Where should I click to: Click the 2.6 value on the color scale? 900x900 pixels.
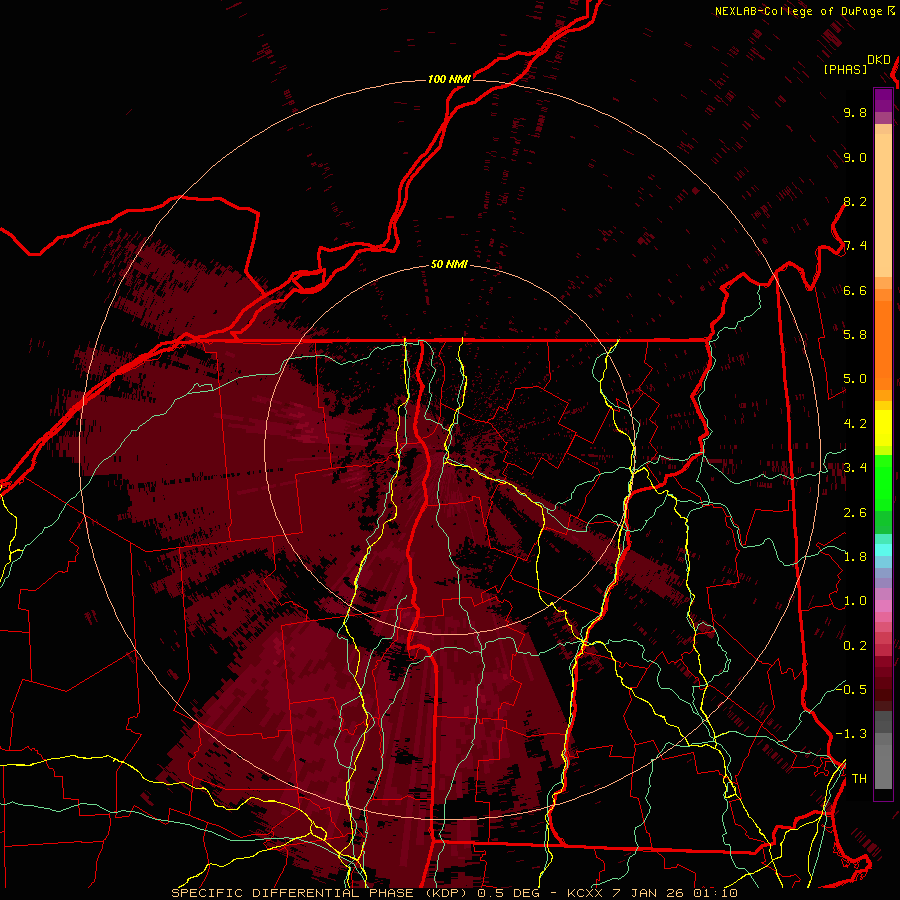click(855, 513)
